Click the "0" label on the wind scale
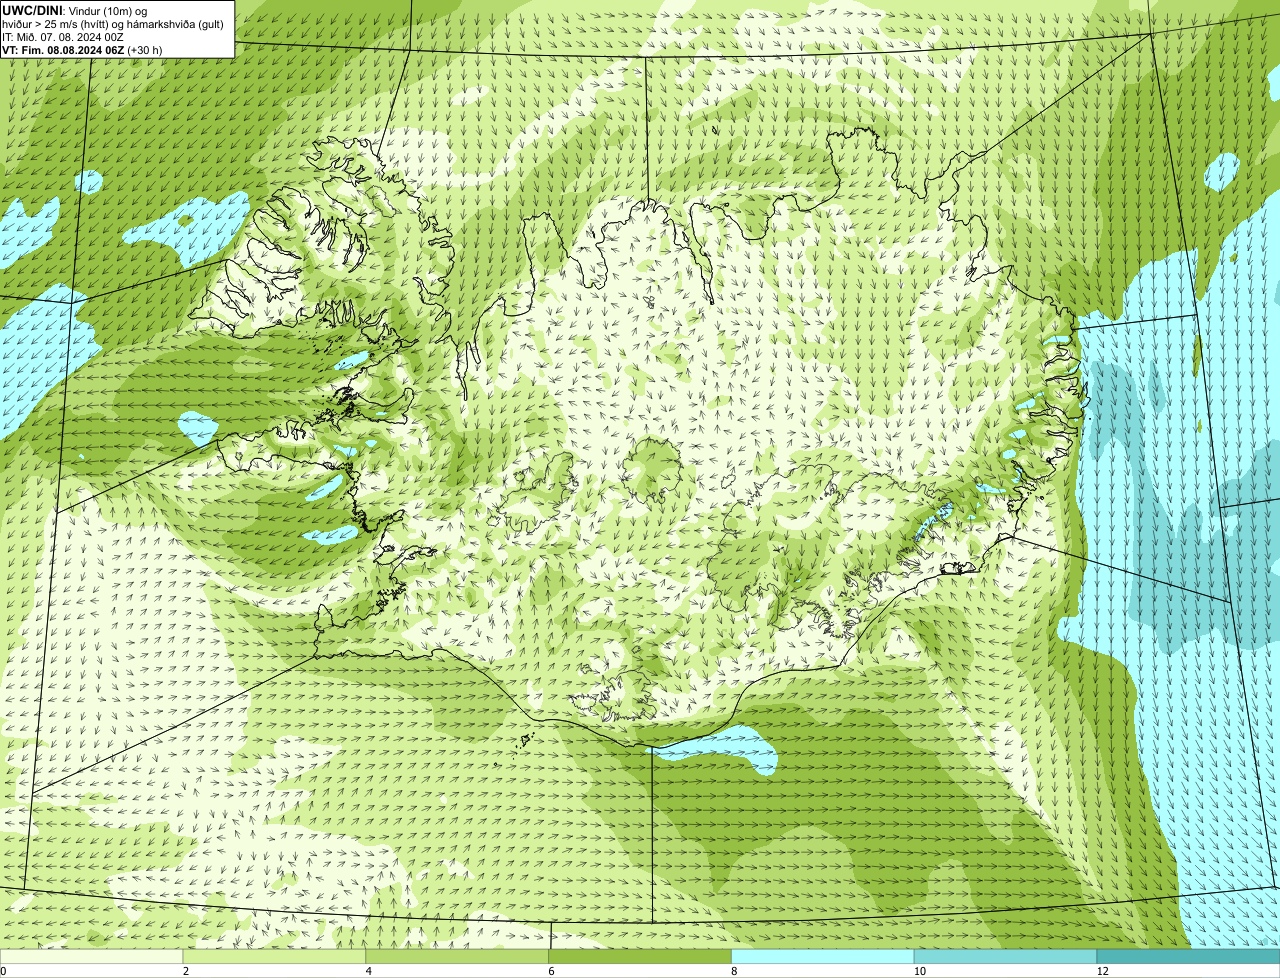Screen dimensions: 1280x978 pos(4,971)
